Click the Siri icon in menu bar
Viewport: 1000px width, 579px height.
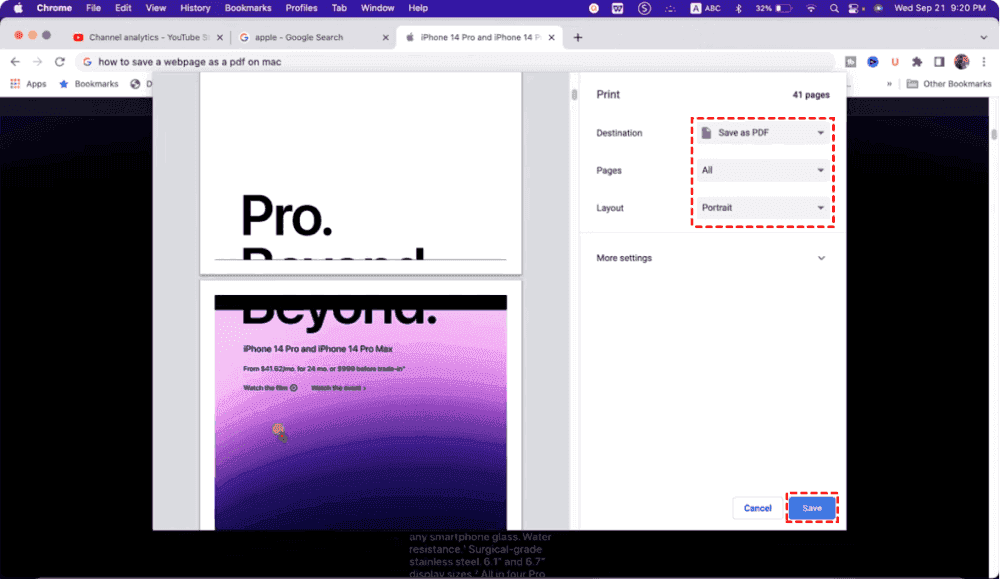[879, 8]
